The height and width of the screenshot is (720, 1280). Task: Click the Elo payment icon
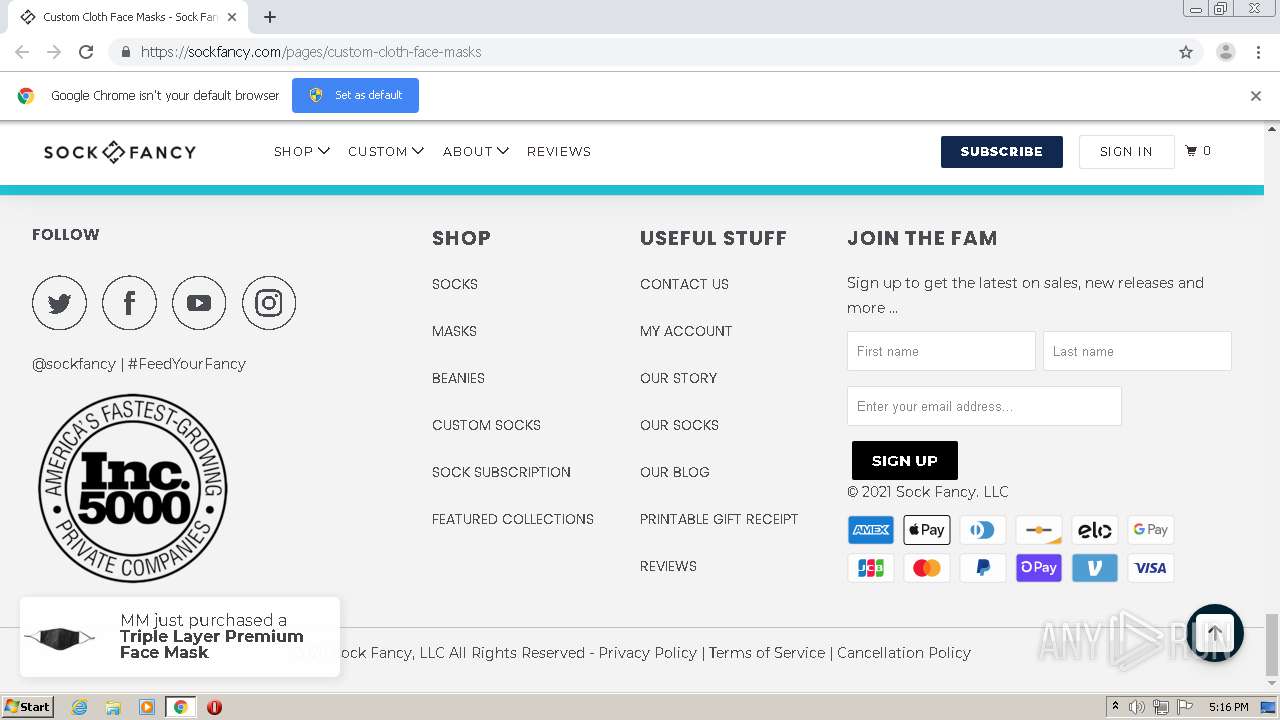tap(1095, 530)
